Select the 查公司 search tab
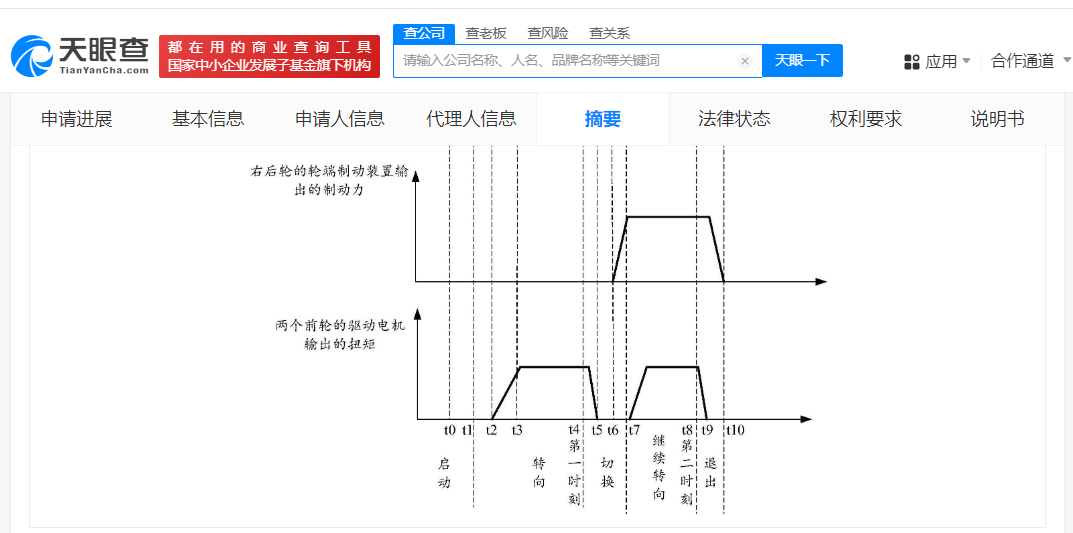 click(424, 33)
